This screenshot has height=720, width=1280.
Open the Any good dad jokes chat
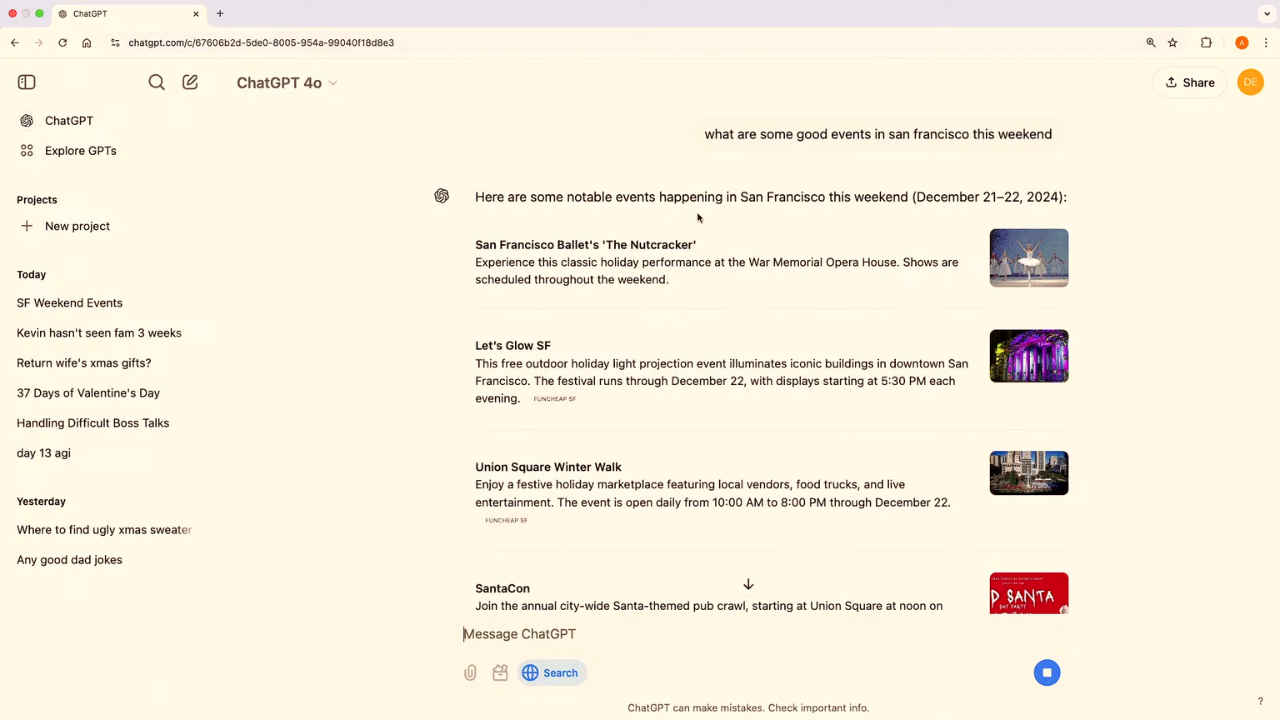click(x=70, y=560)
